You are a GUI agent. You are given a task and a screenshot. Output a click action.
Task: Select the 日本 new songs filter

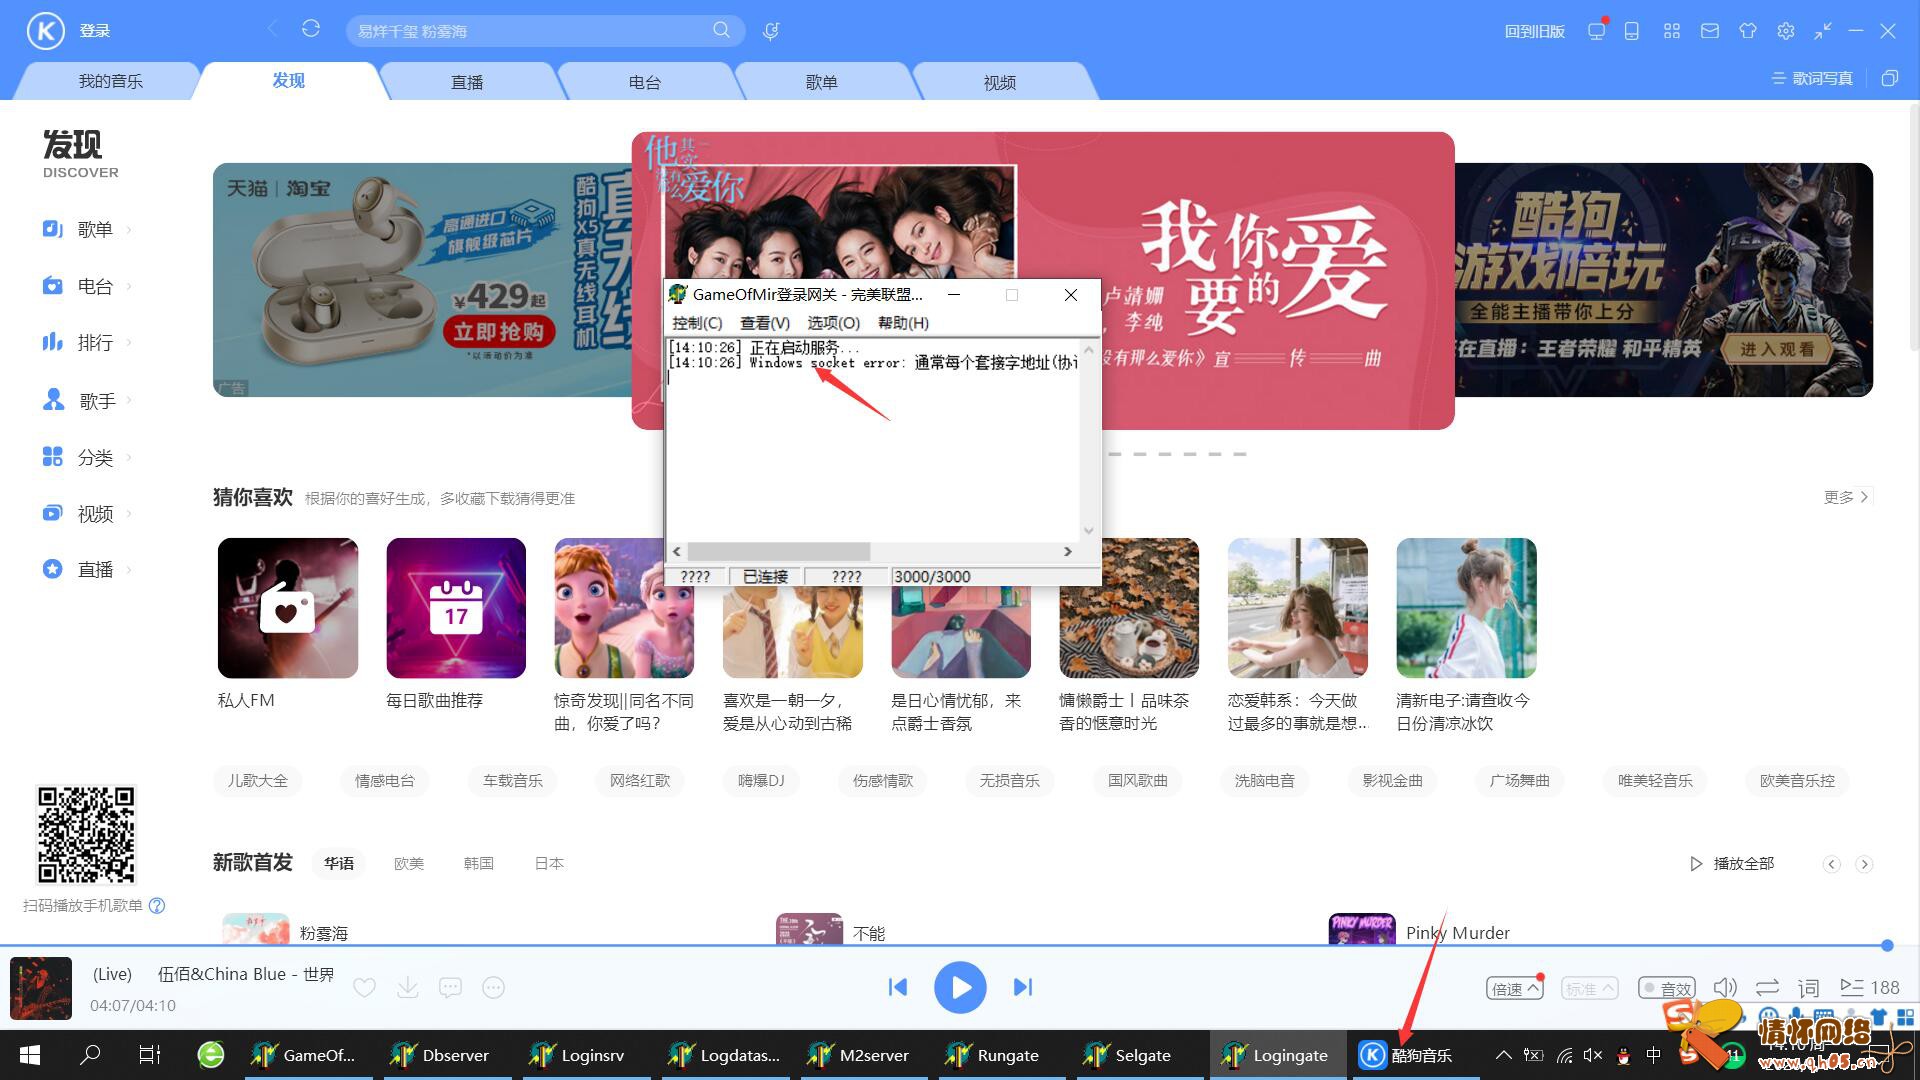pyautogui.click(x=549, y=863)
